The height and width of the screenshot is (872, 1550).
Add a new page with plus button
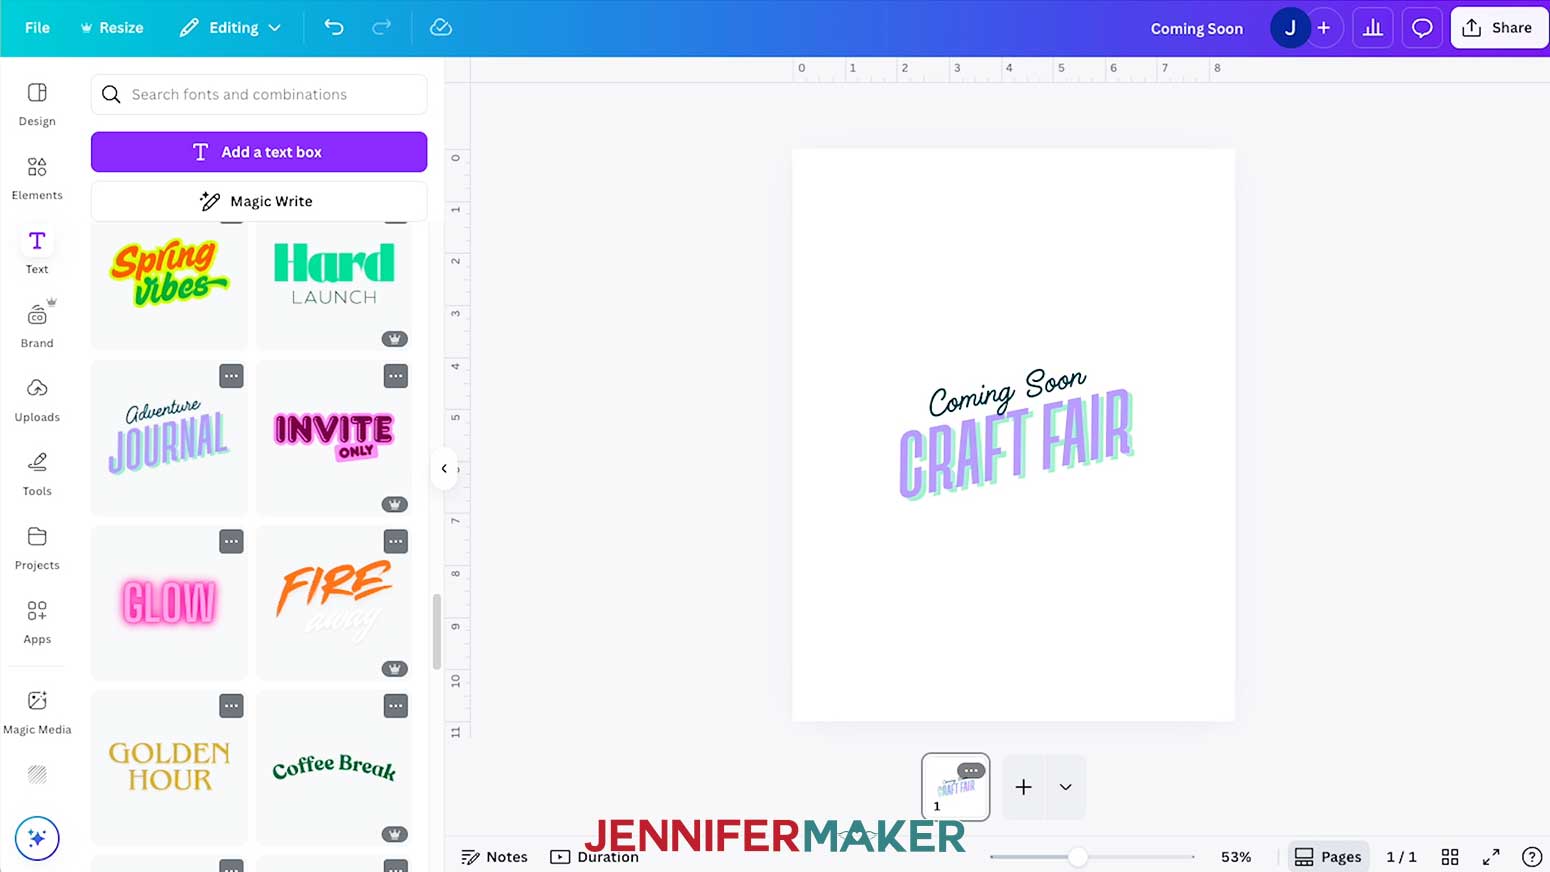coord(1024,787)
